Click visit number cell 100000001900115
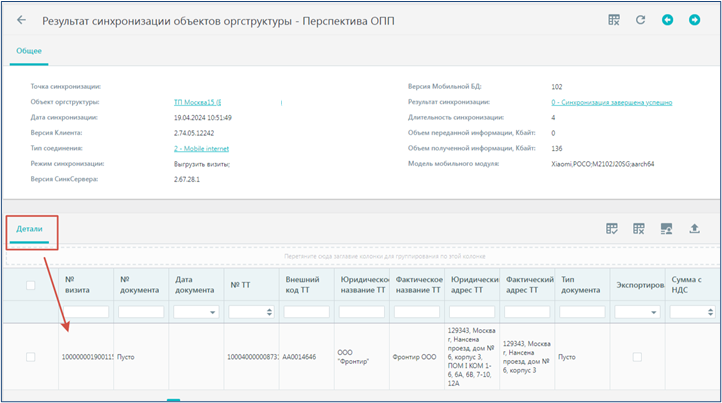Image resolution: width=722 pixels, height=403 pixels. click(x=87, y=357)
